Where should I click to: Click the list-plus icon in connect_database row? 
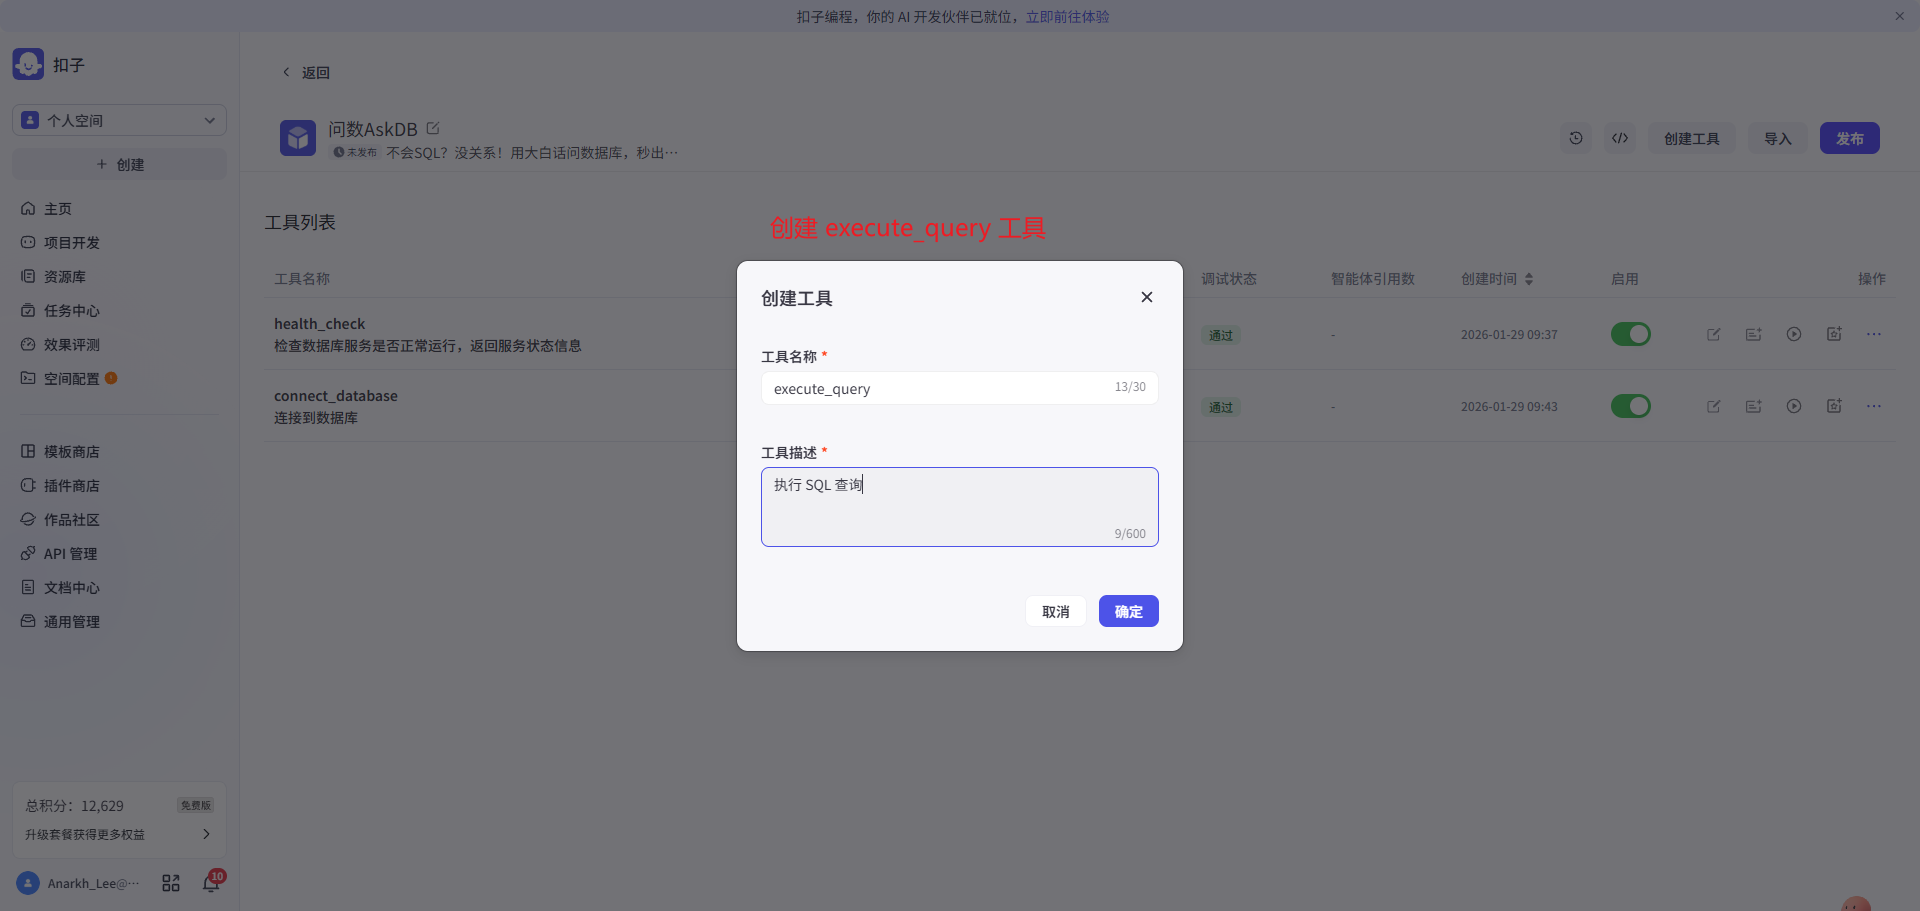click(1753, 406)
